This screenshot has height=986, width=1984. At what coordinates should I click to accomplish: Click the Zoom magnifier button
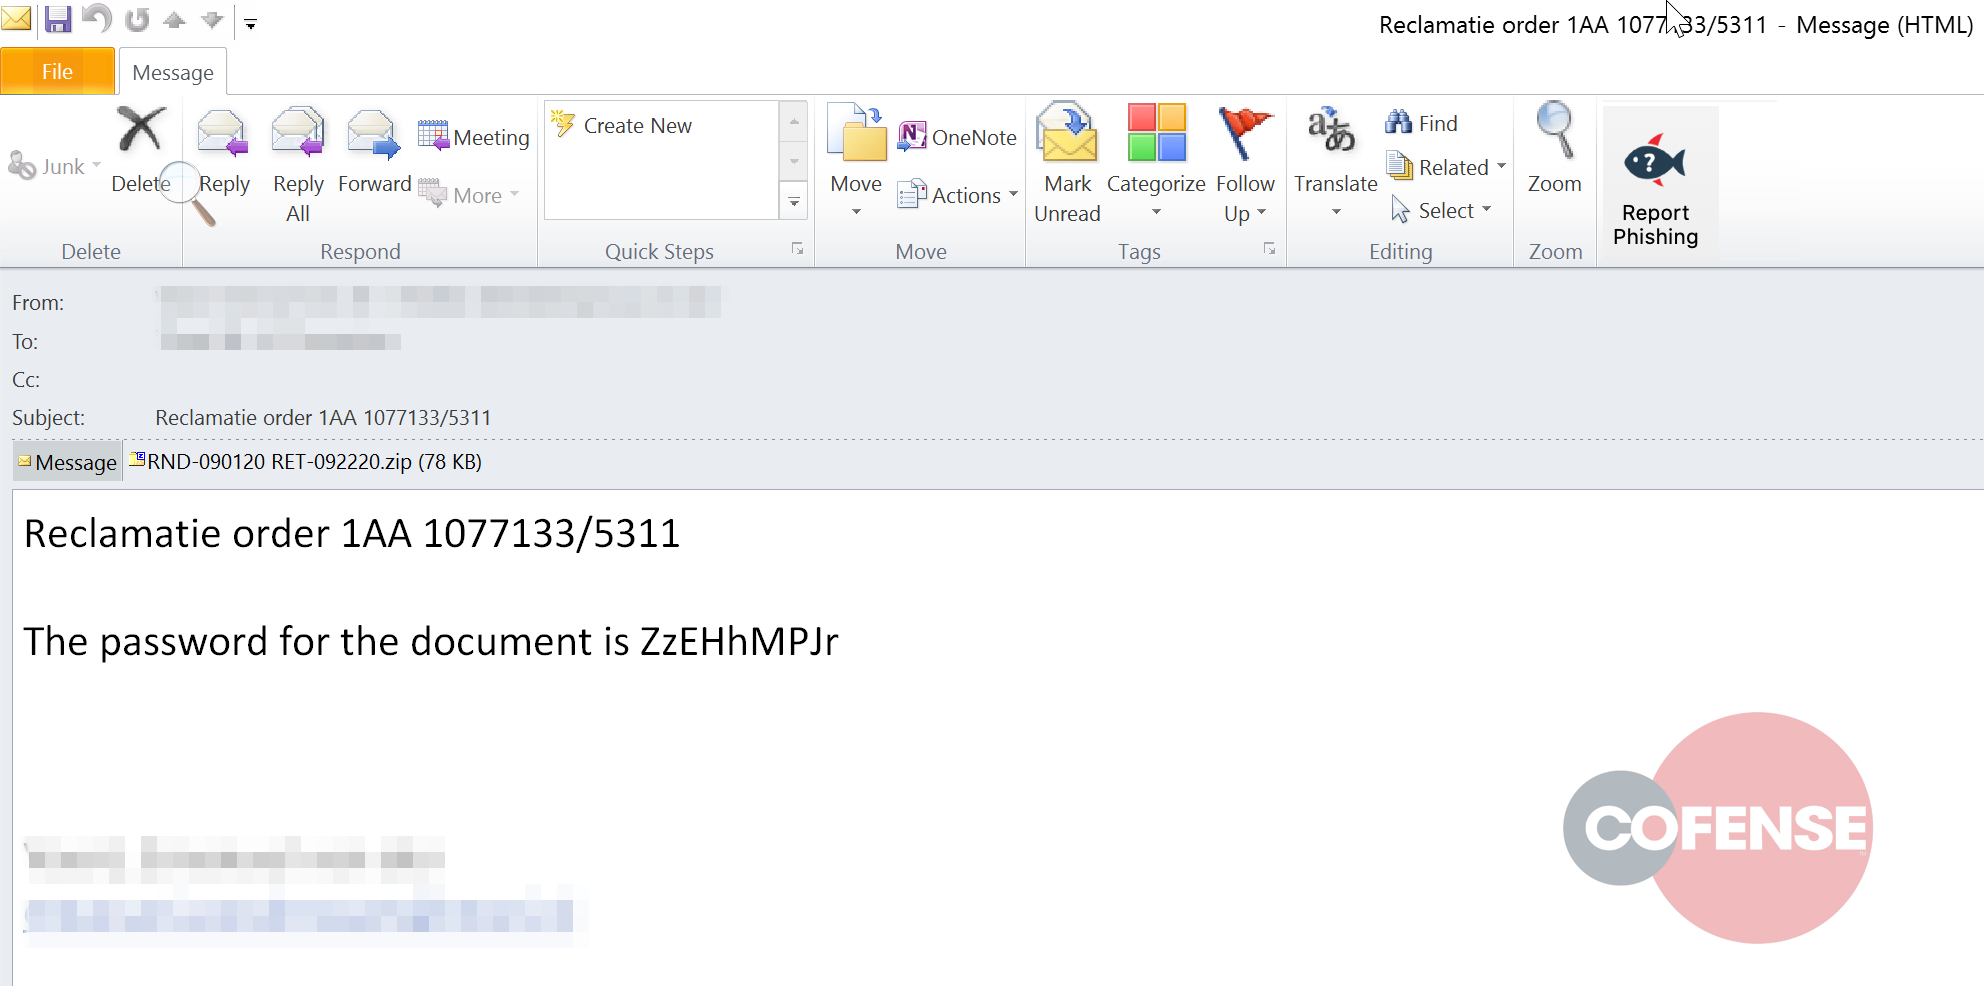pyautogui.click(x=1554, y=148)
